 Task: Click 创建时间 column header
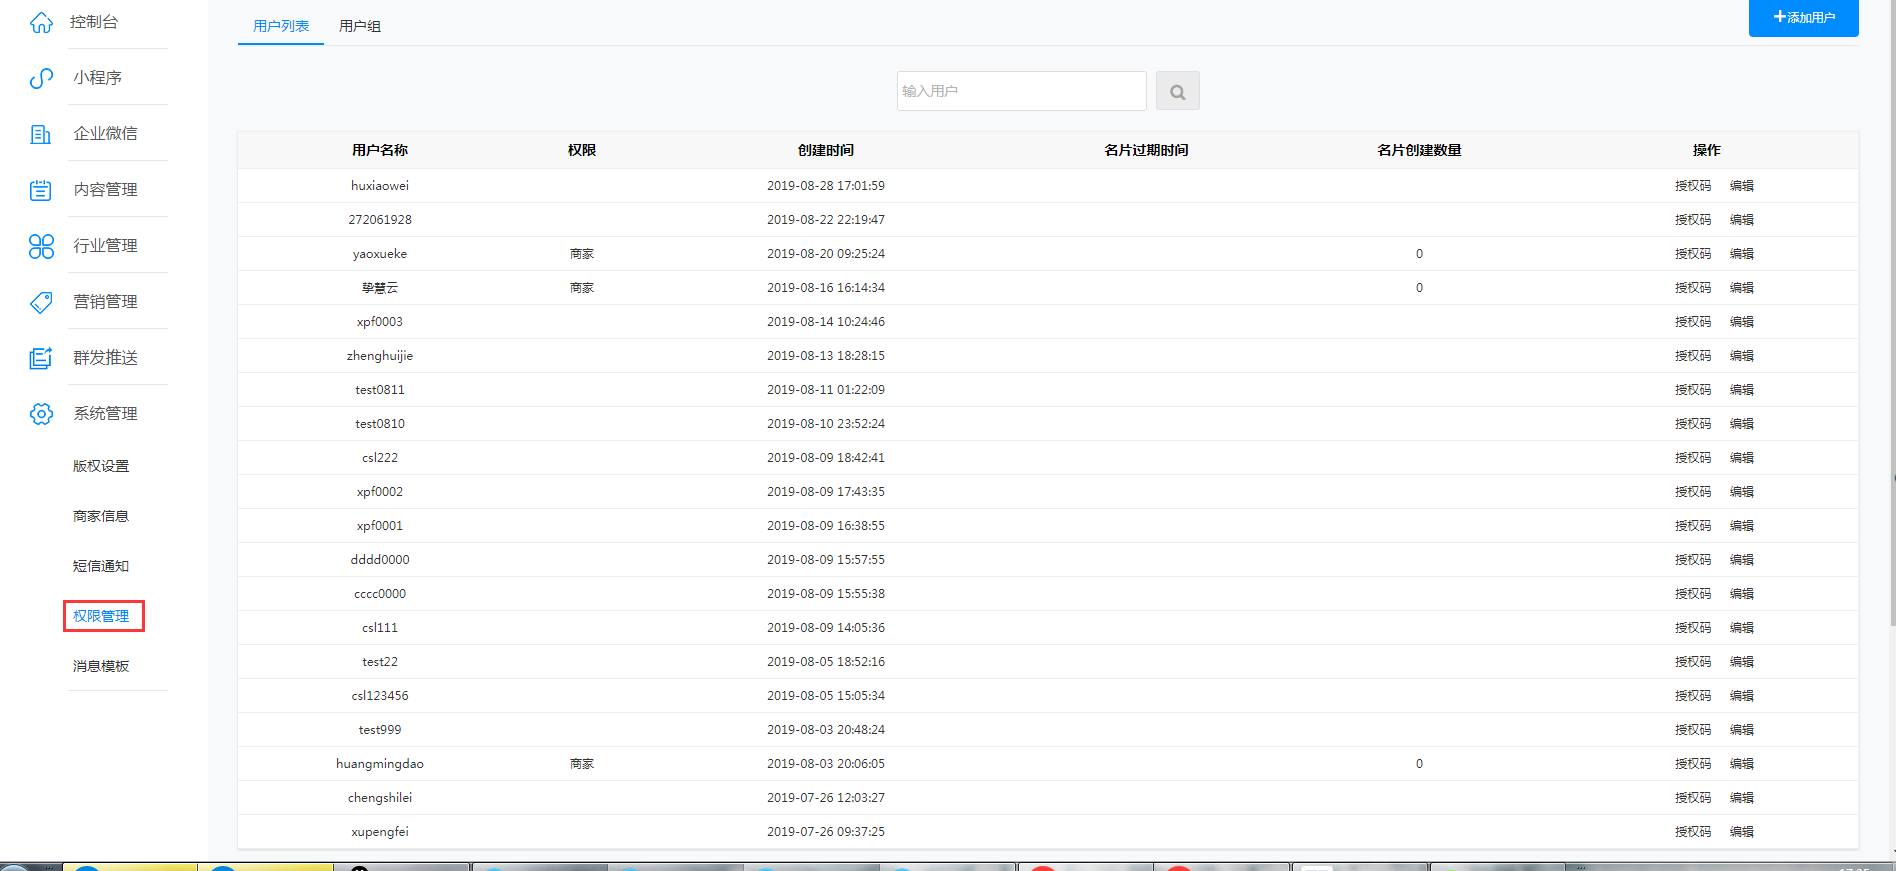pos(826,150)
